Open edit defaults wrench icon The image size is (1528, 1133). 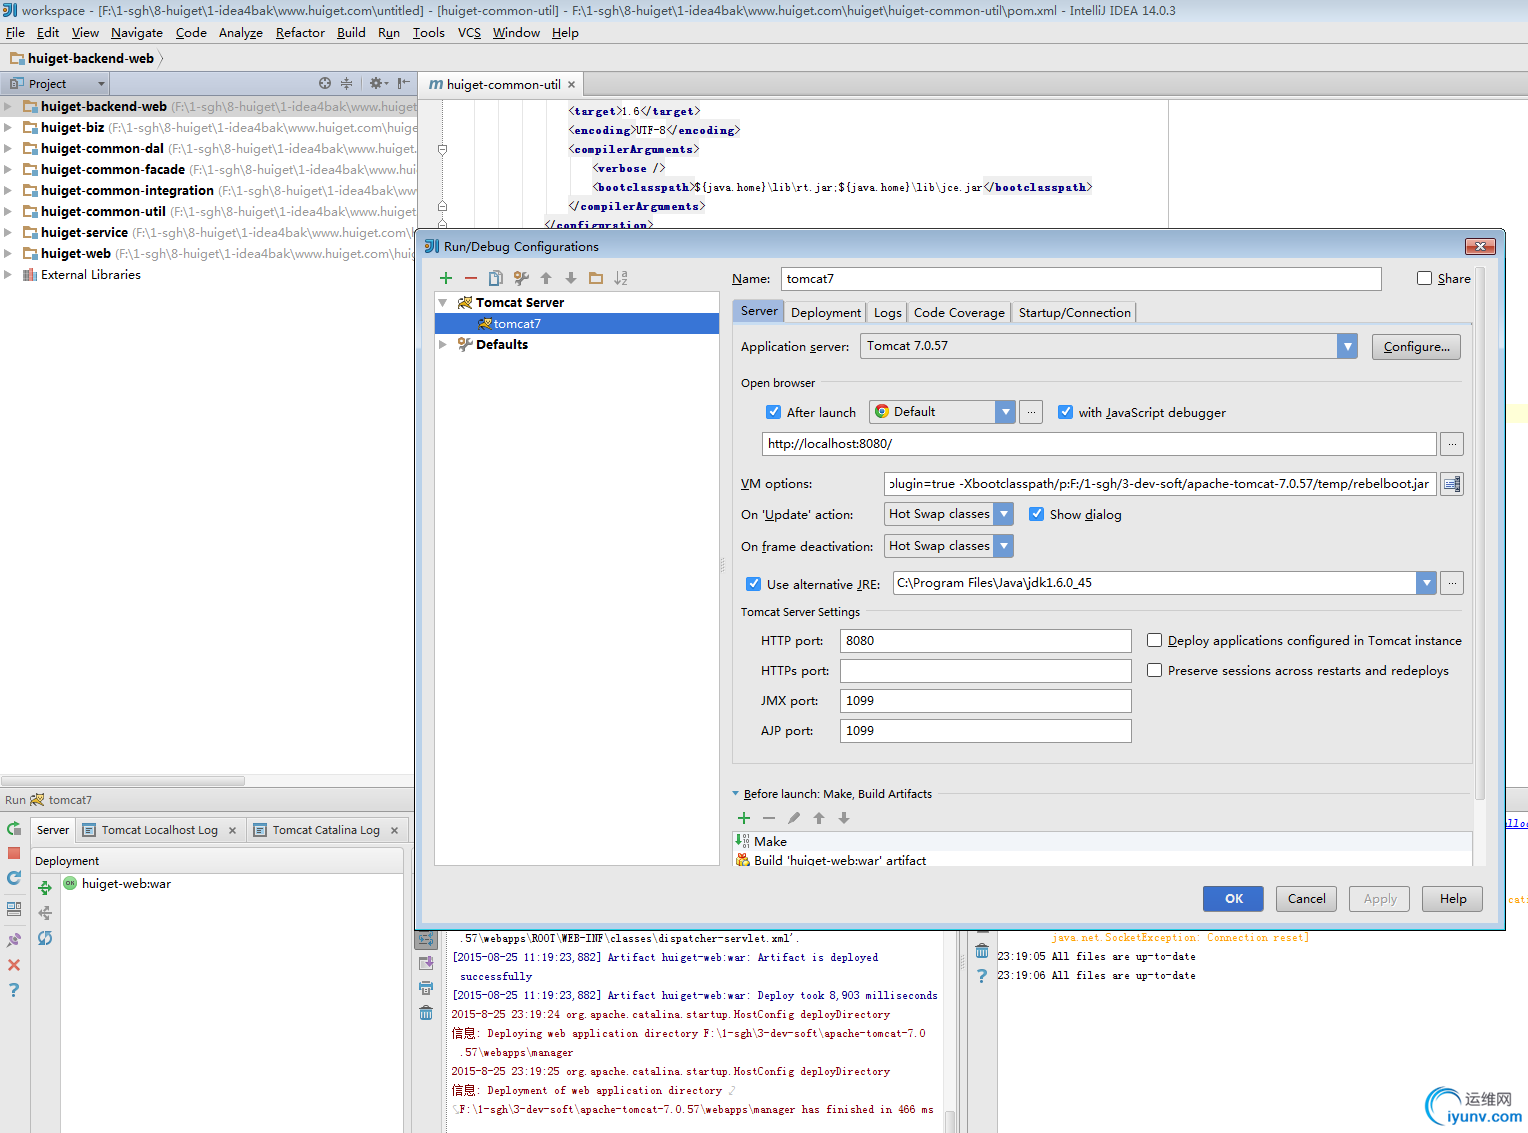[x=521, y=278]
